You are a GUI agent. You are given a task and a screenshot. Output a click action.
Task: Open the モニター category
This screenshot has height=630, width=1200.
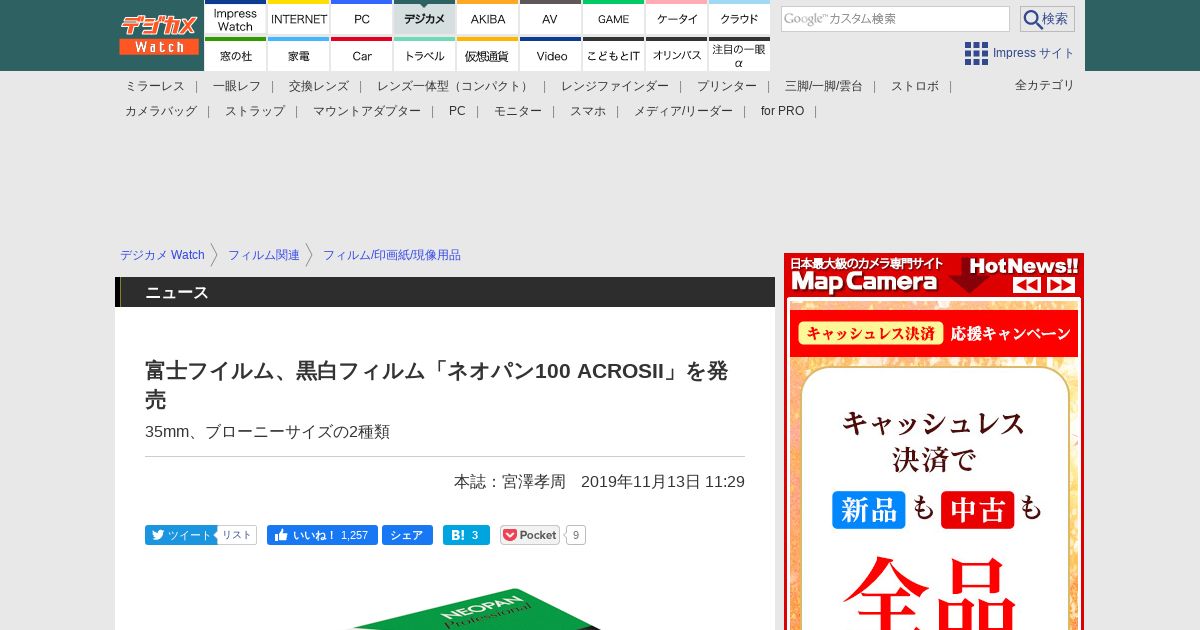pyautogui.click(x=518, y=111)
